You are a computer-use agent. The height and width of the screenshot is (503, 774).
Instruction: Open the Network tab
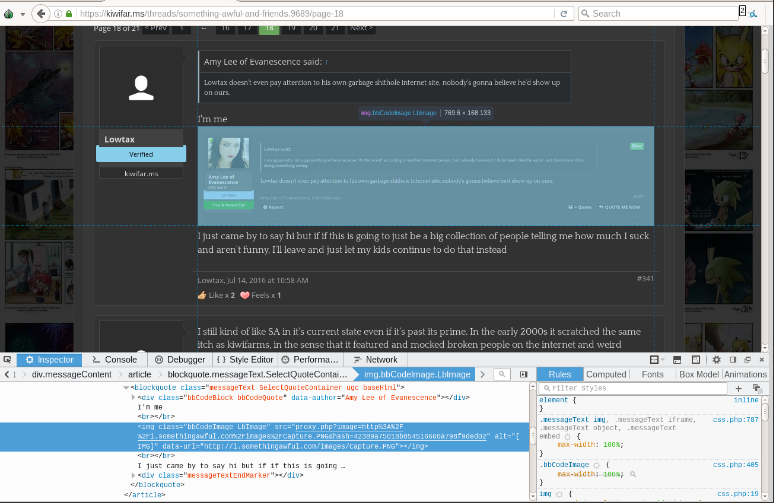pyautogui.click(x=376, y=359)
